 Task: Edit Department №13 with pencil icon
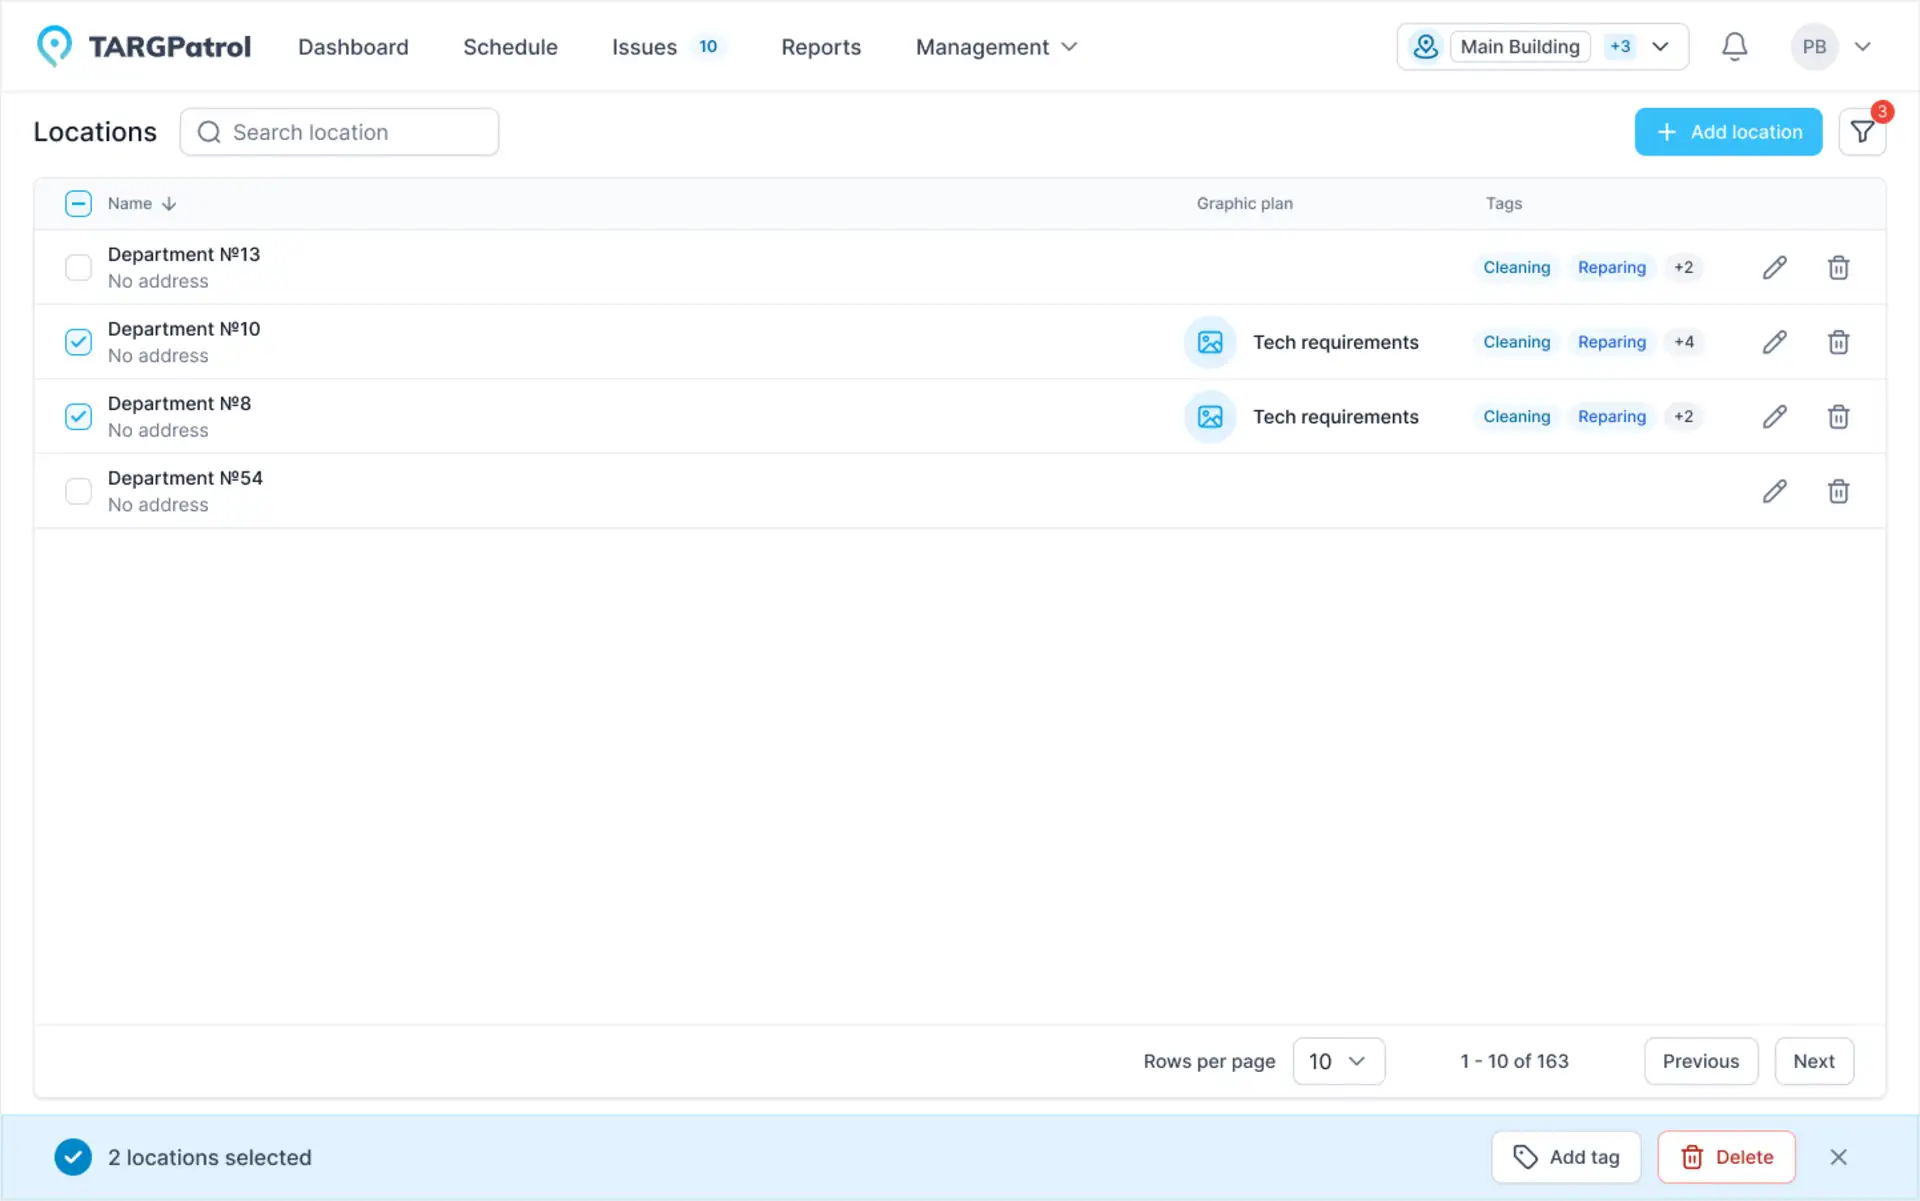coord(1774,268)
